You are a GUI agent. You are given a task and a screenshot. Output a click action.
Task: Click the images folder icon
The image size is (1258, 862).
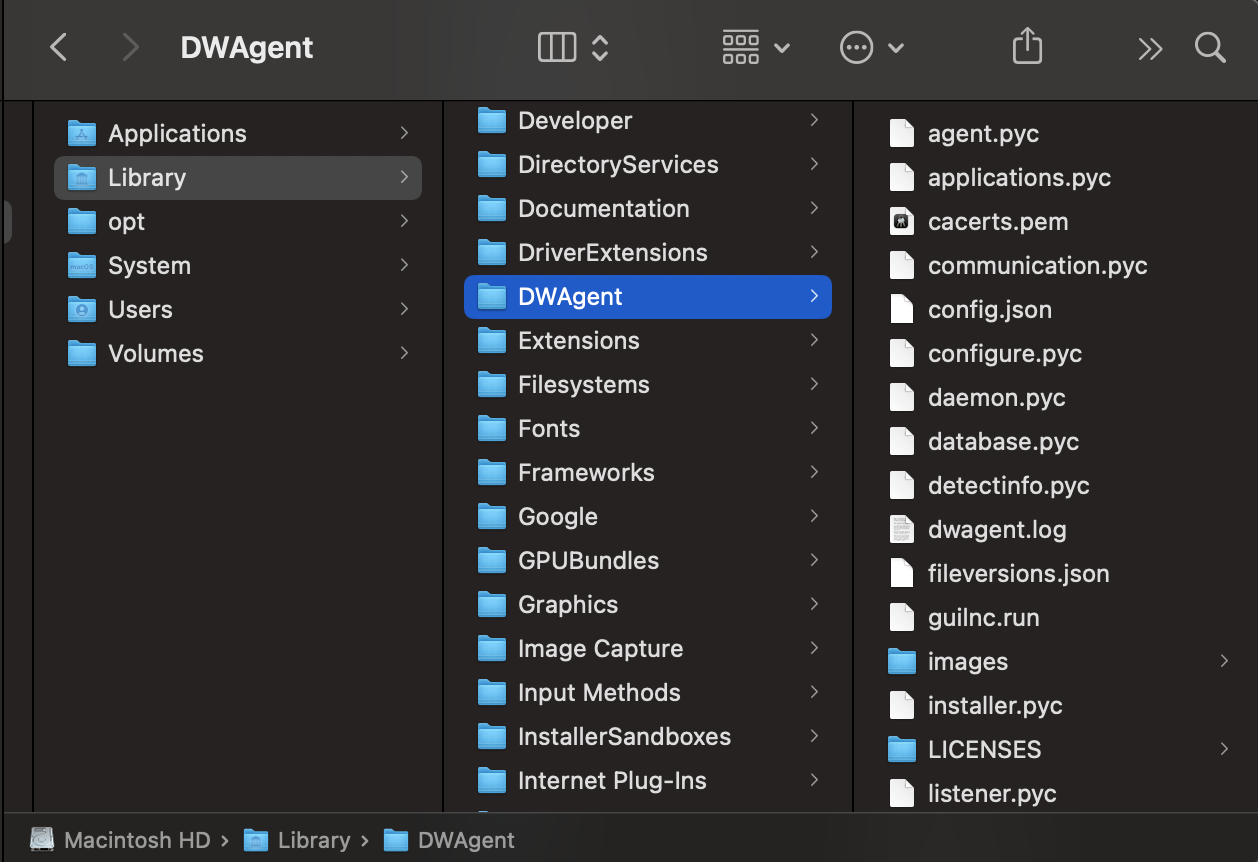902,661
